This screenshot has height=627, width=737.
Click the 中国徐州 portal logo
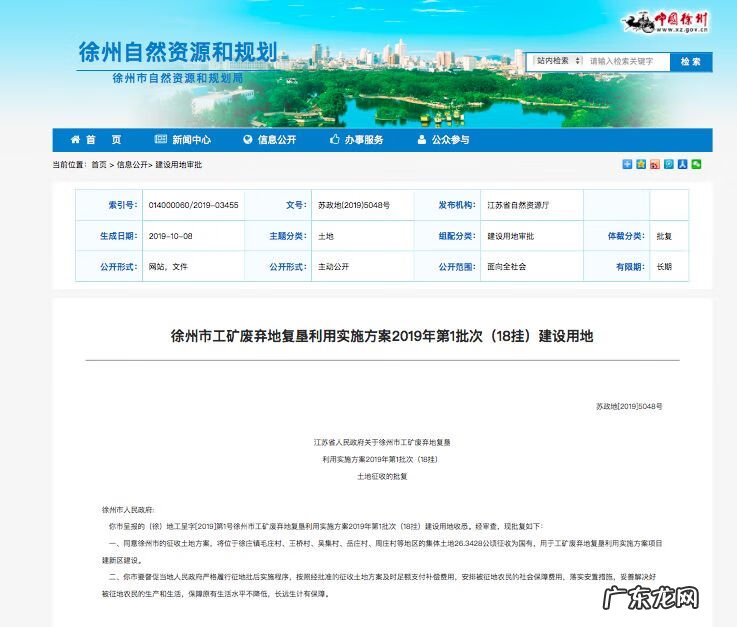(666, 22)
